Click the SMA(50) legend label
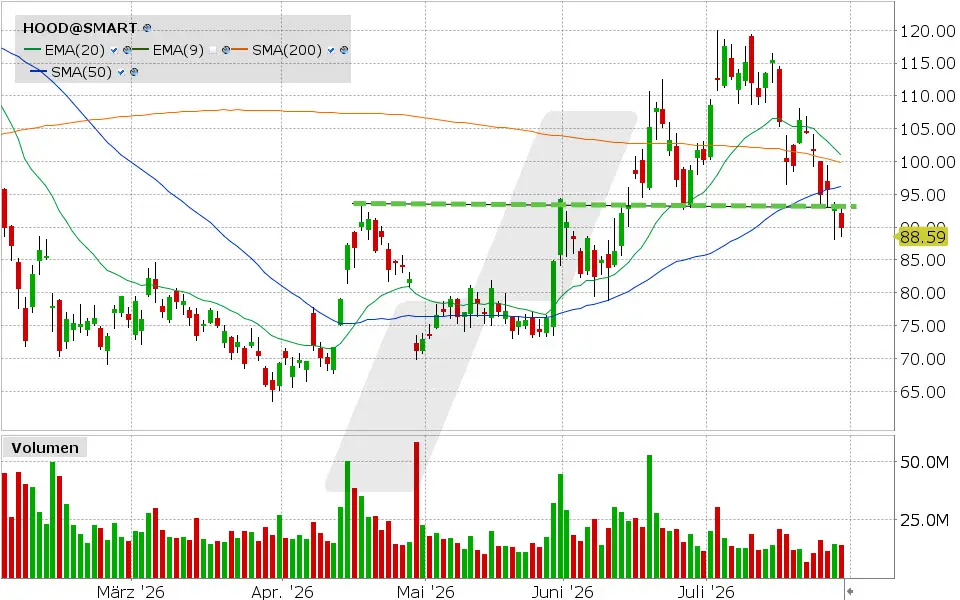The height and width of the screenshot is (600, 960). point(81,72)
